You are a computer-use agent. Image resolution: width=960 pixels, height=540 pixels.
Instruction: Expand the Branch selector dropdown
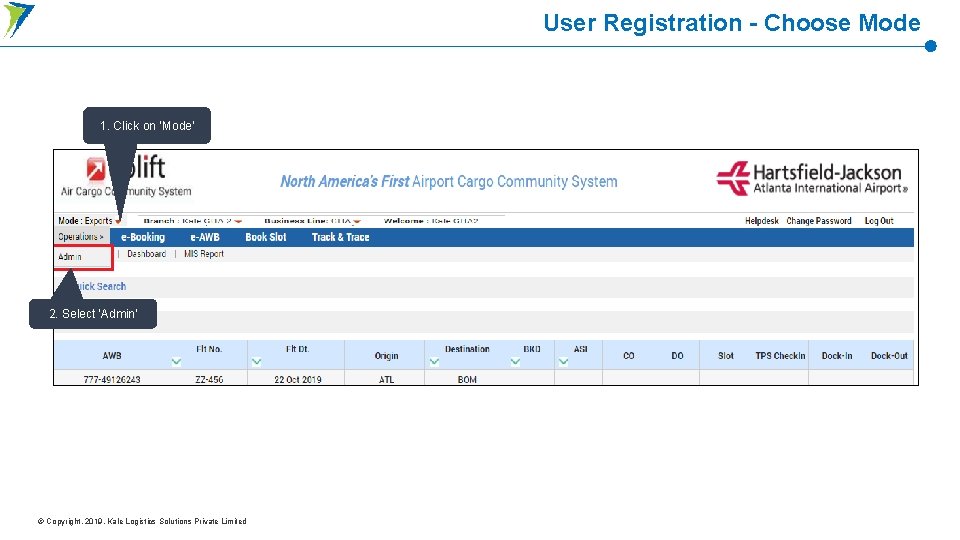pyautogui.click(x=238, y=222)
